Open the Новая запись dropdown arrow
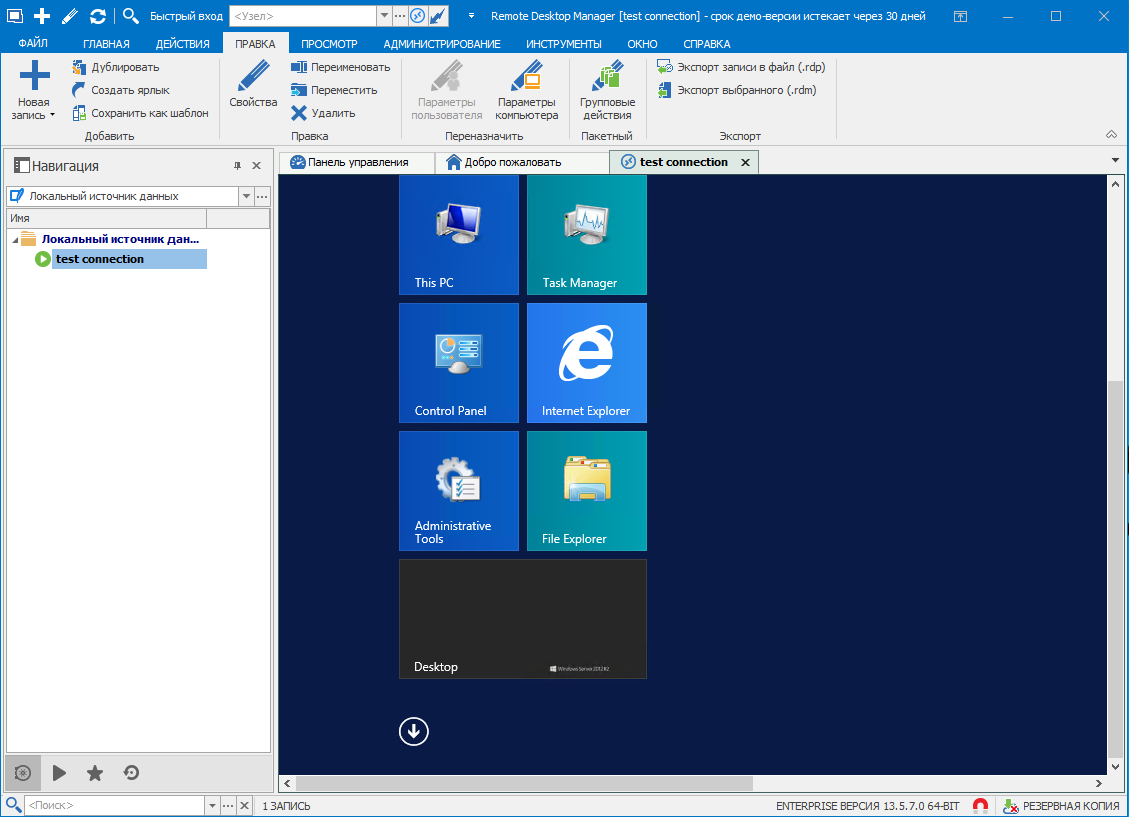 tap(52, 115)
